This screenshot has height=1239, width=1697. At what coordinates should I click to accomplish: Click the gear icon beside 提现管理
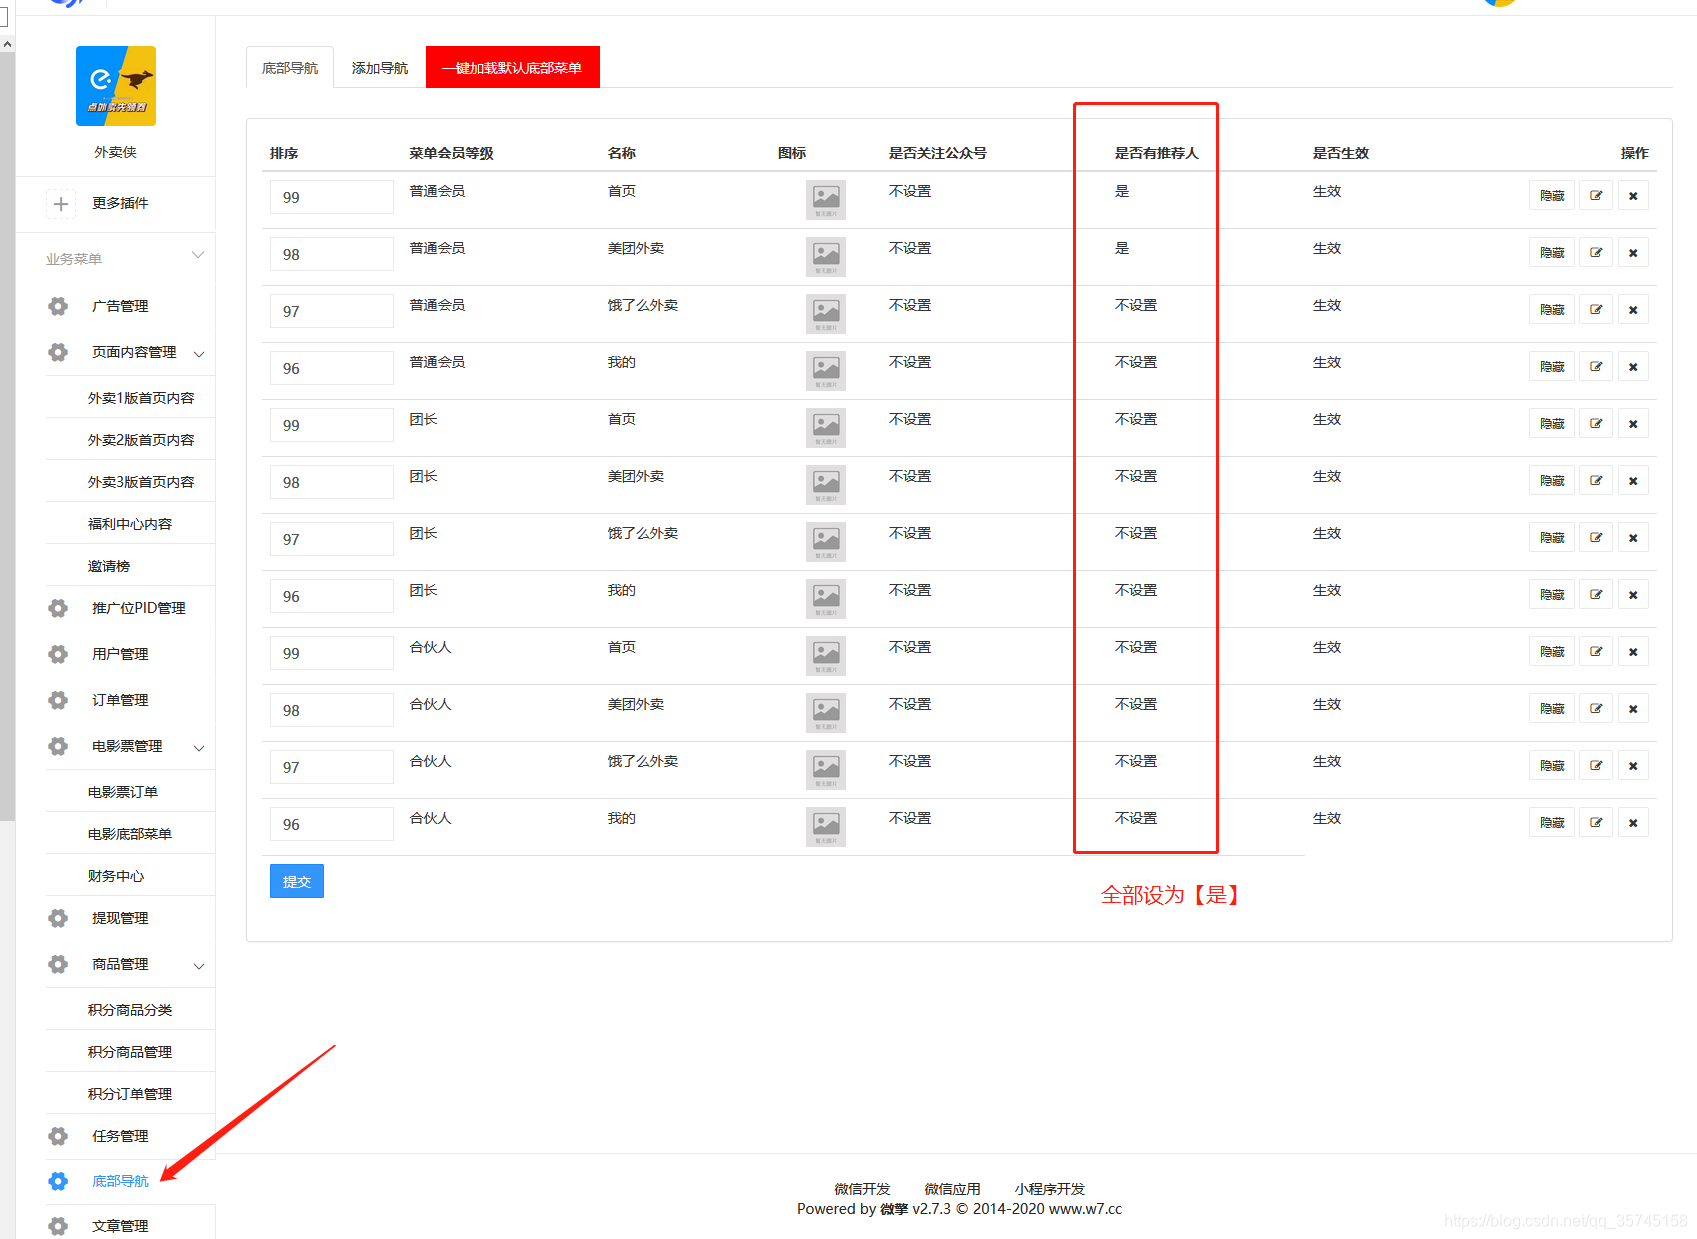point(58,918)
